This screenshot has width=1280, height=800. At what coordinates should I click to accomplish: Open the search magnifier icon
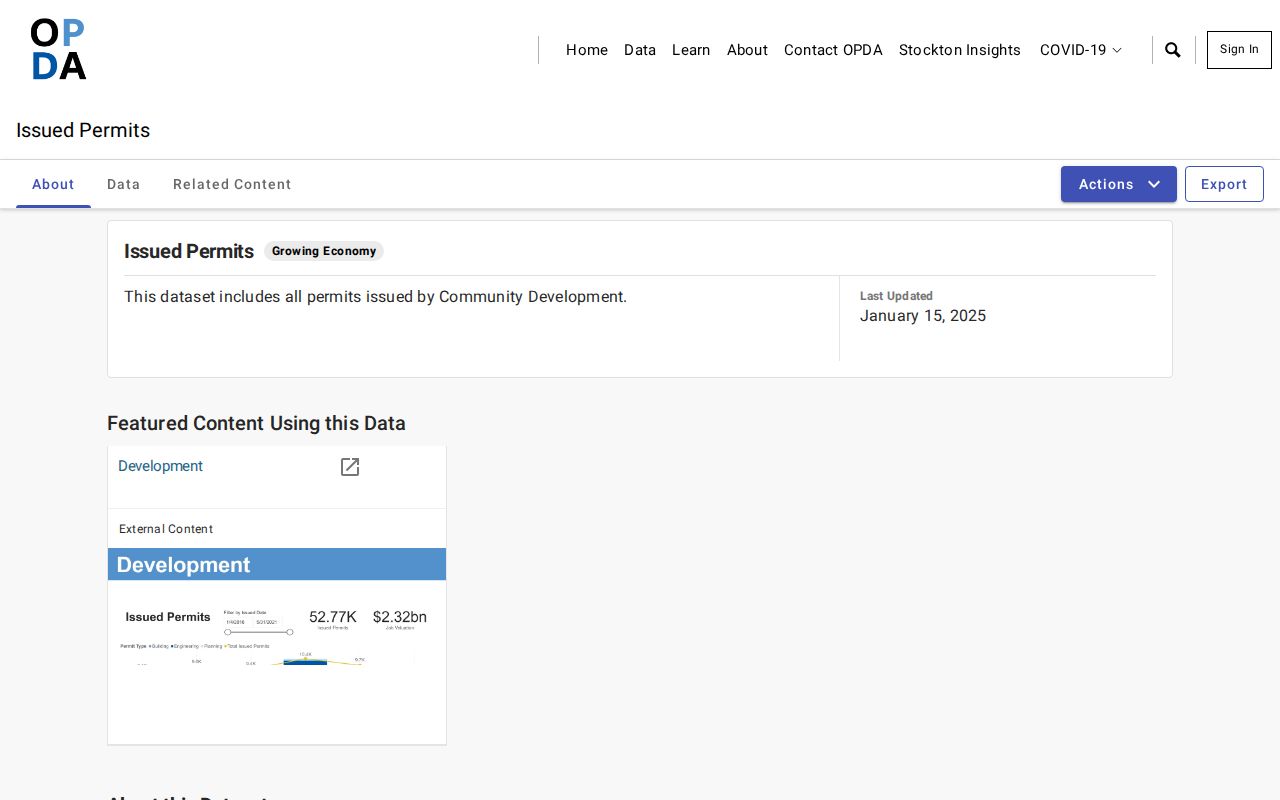click(1173, 50)
